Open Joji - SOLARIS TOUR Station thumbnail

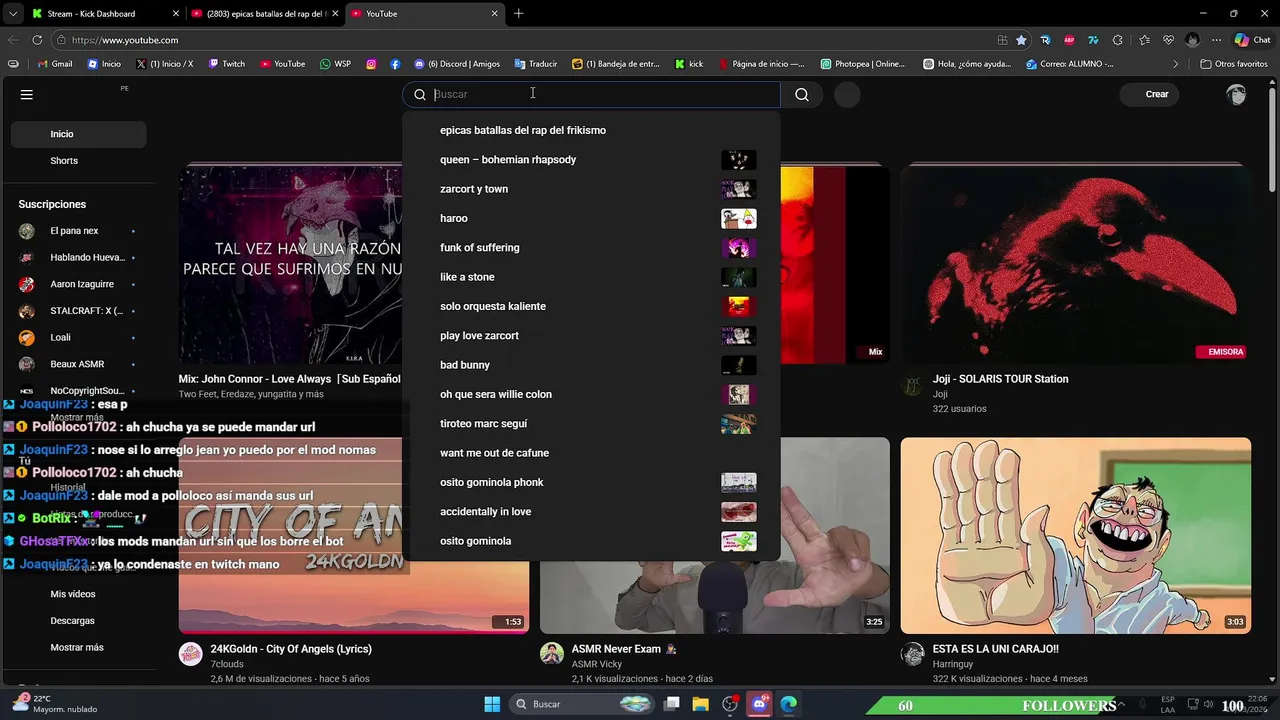tap(1075, 263)
